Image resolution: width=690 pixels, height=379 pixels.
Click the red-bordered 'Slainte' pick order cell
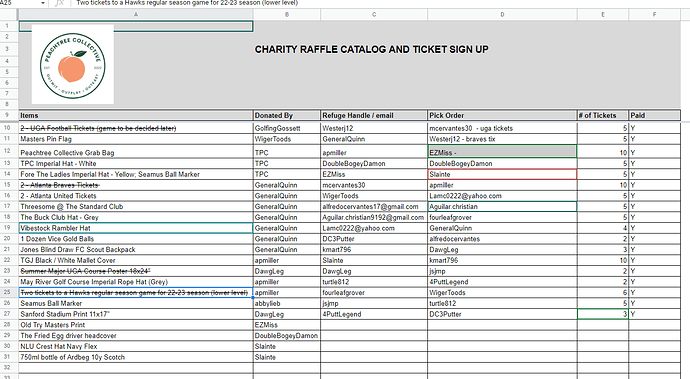[x=502, y=174]
